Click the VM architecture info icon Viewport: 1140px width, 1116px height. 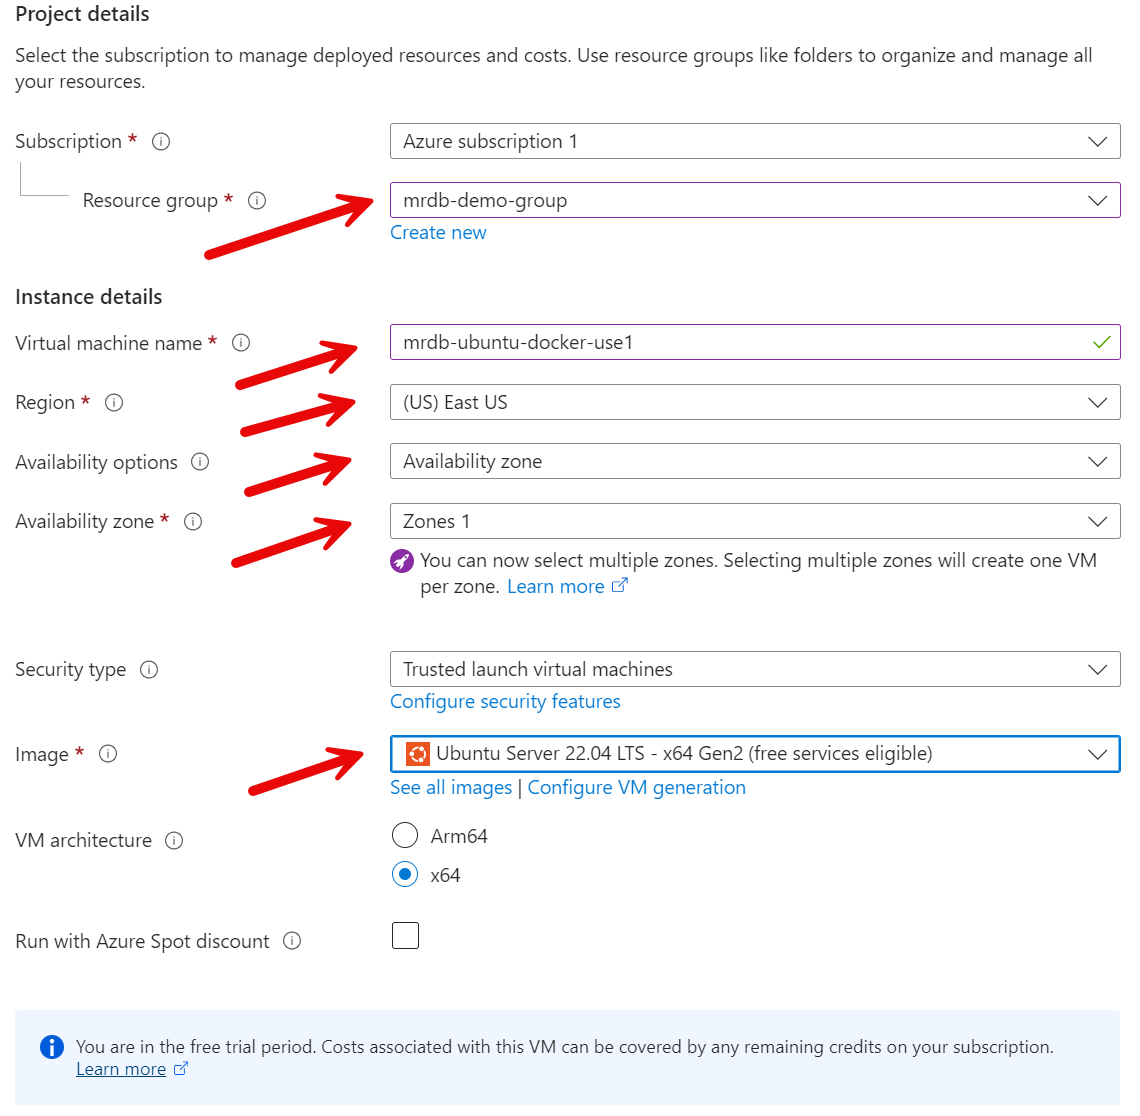point(174,840)
